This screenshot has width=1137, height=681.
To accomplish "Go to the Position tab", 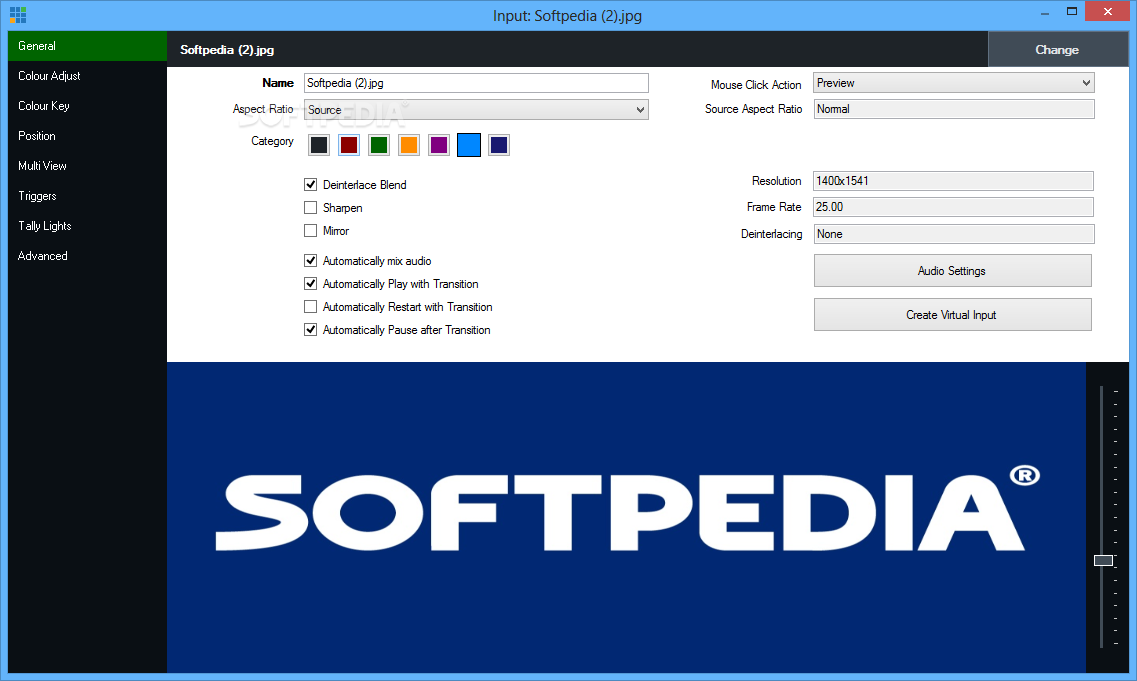I will [87, 136].
